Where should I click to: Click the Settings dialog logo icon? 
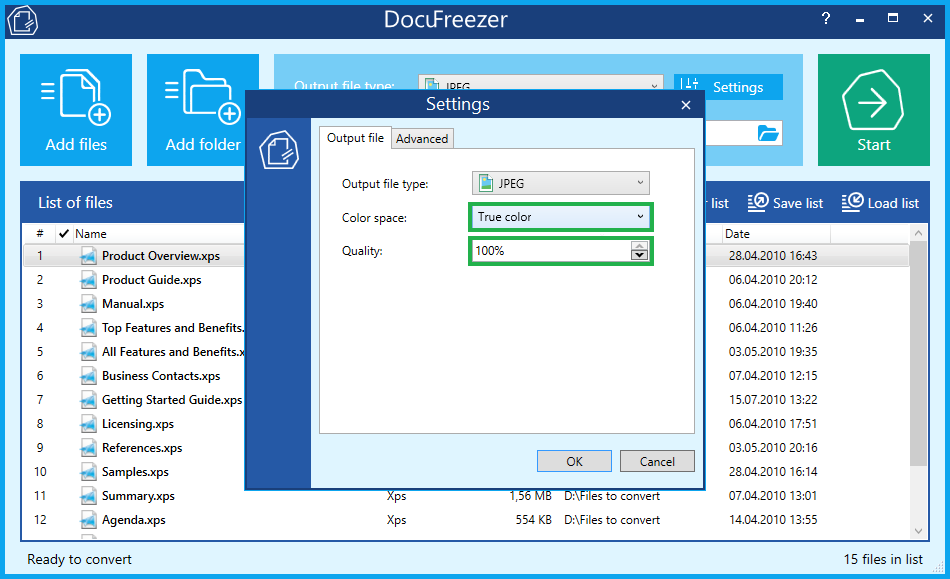pos(279,150)
